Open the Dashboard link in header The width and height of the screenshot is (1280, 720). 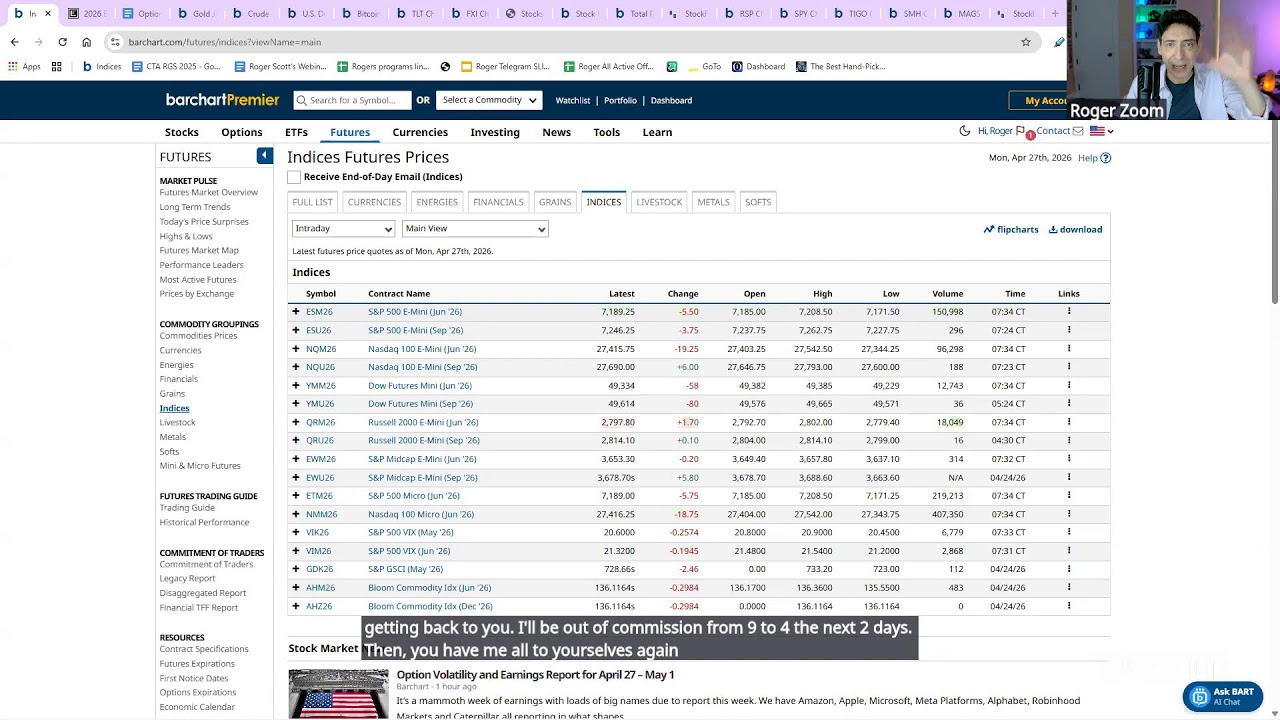point(671,100)
